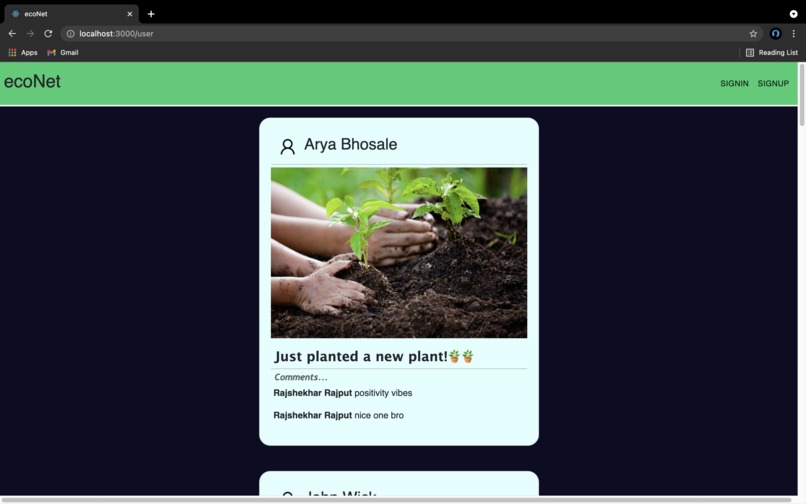The image size is (806, 504).
Task: Open the SIGNUP page
Action: (x=773, y=83)
